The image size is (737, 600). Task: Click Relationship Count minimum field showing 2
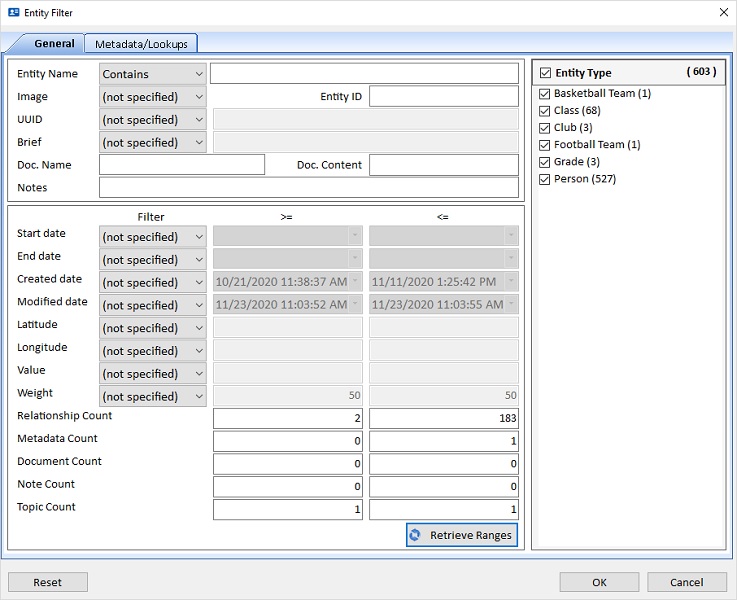pos(288,418)
